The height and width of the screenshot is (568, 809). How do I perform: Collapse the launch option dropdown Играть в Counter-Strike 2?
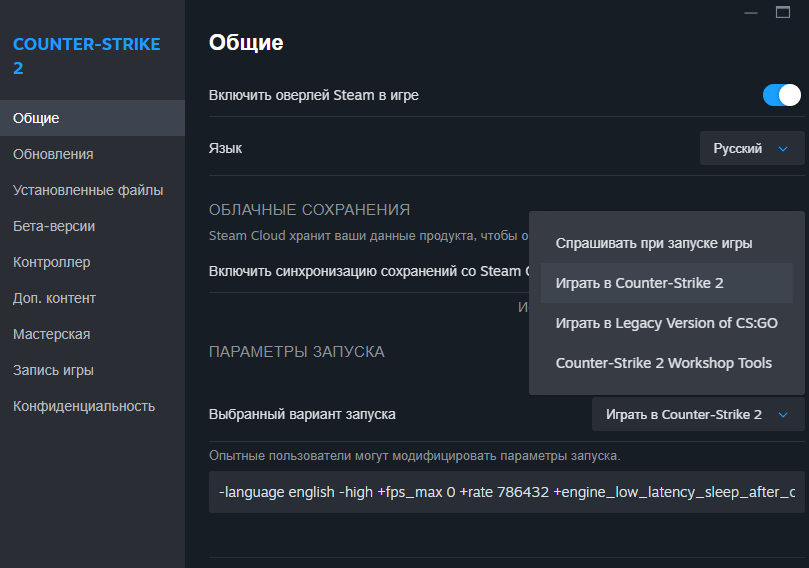tap(698, 414)
